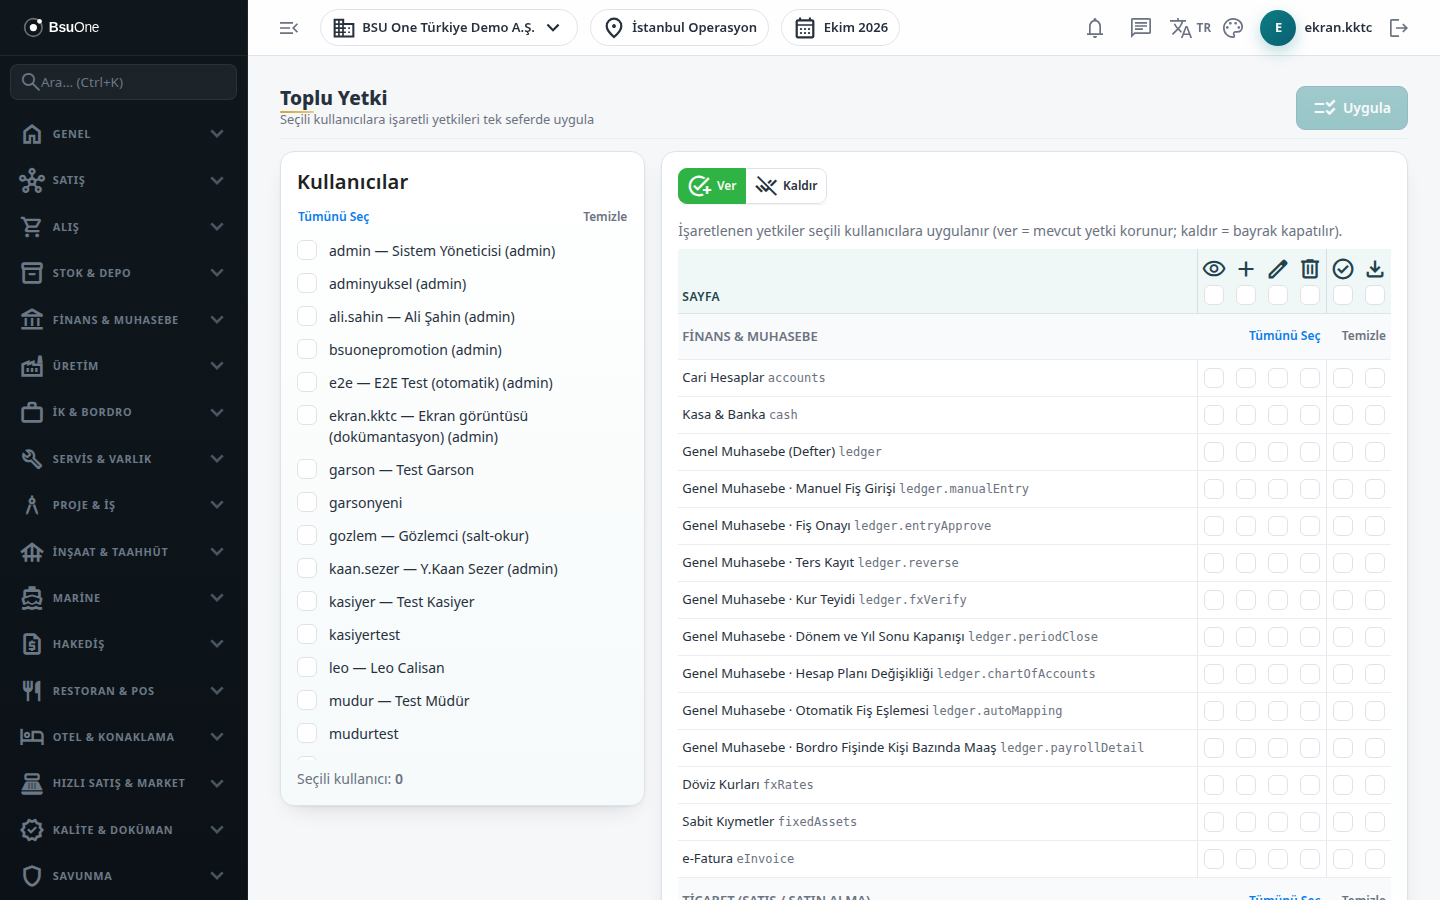This screenshot has height=900, width=1440.
Task: Tick view permission for Kasa & Banka
Action: [x=1214, y=415]
